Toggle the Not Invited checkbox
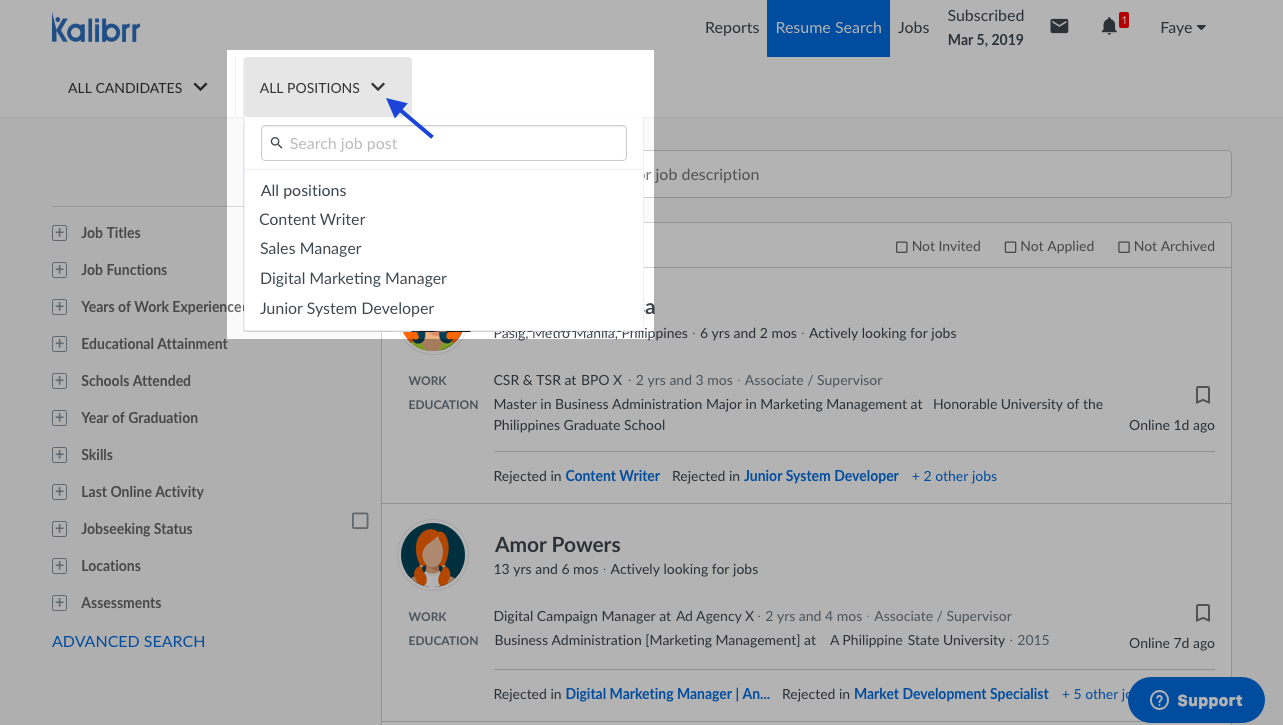The image size is (1283, 725). [901, 247]
